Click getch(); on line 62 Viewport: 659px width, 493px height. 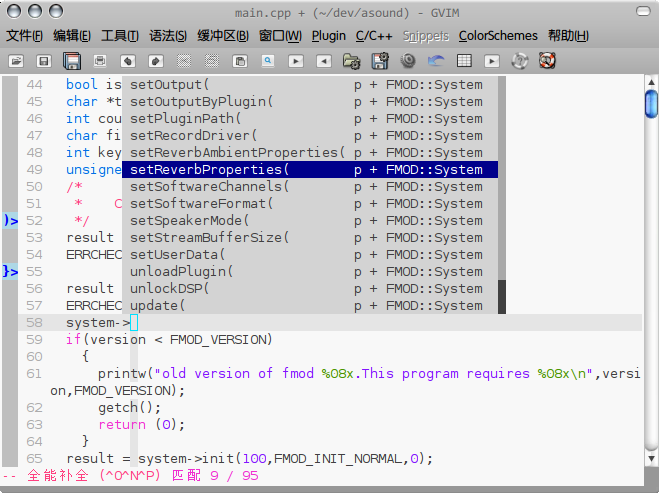coord(129,408)
